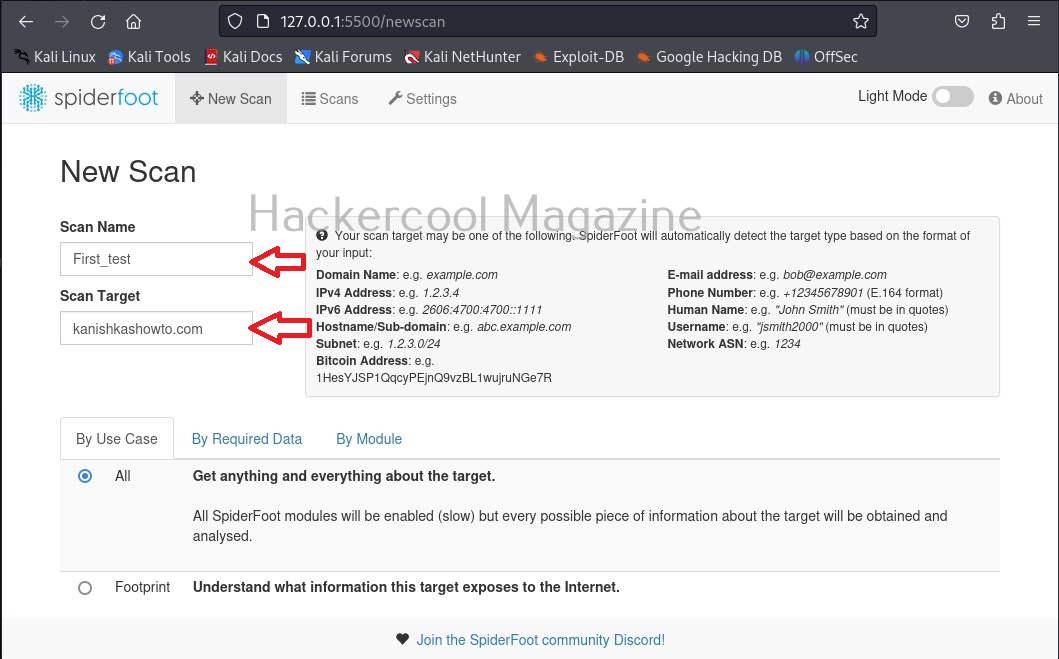Open the Google Hacking DB bookmark
This screenshot has height=659, width=1059.
point(709,57)
